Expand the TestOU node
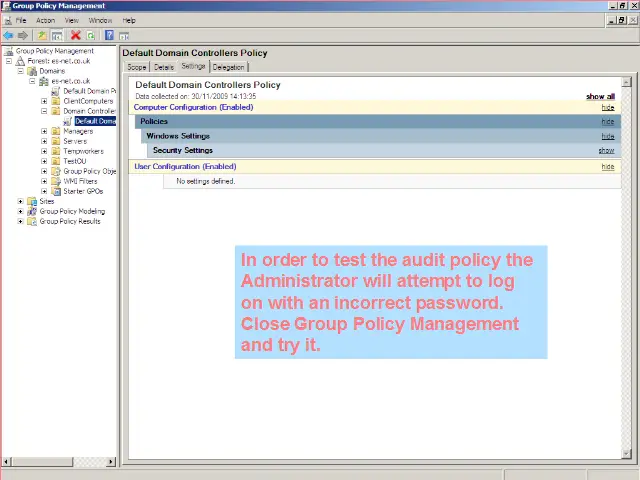The width and height of the screenshot is (640, 480). tap(44, 161)
